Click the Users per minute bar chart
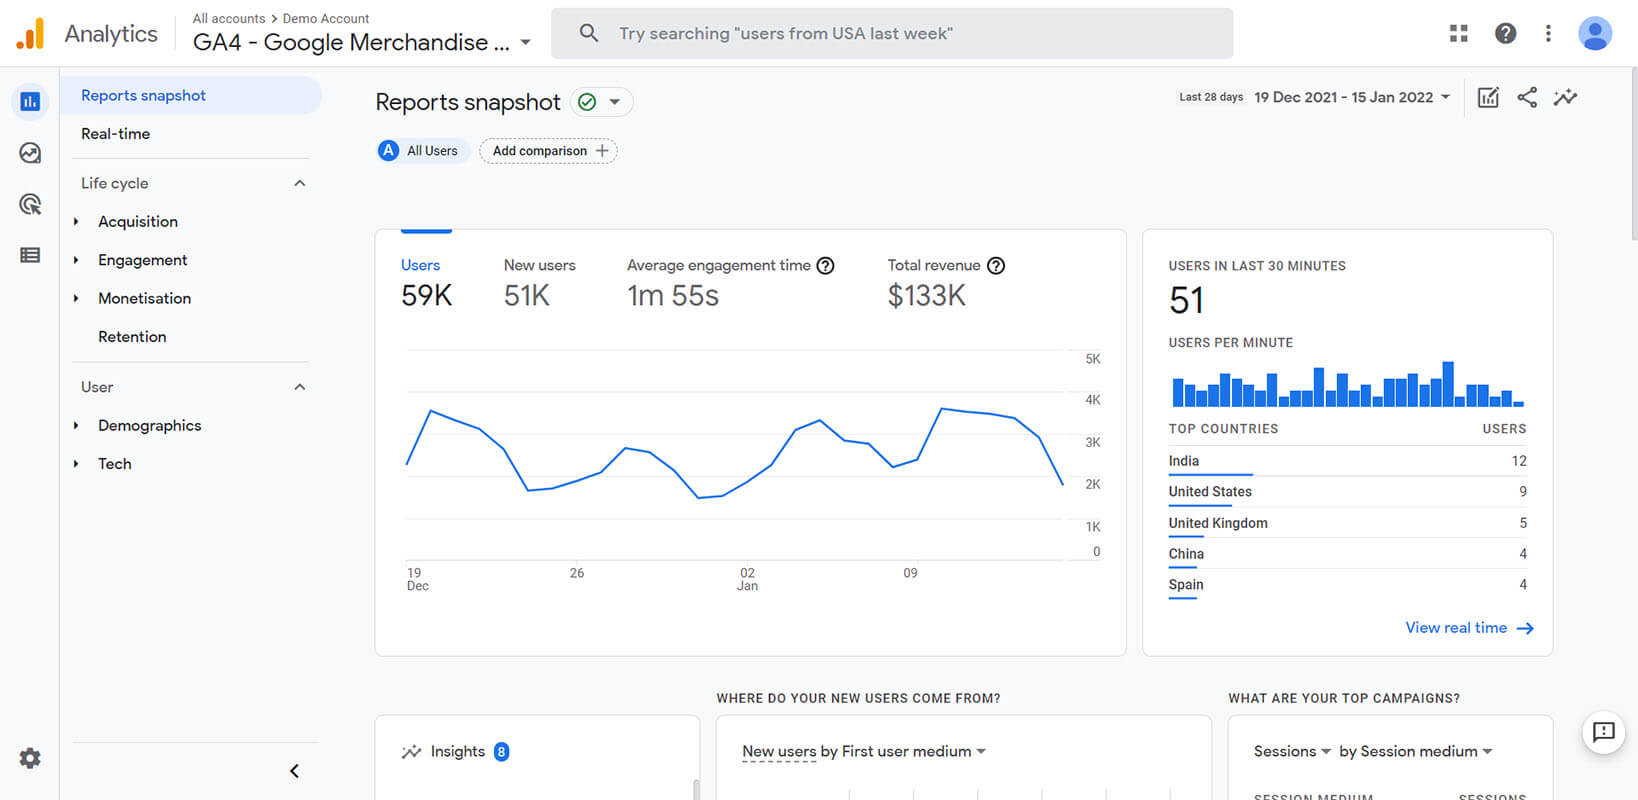 coord(1348,384)
